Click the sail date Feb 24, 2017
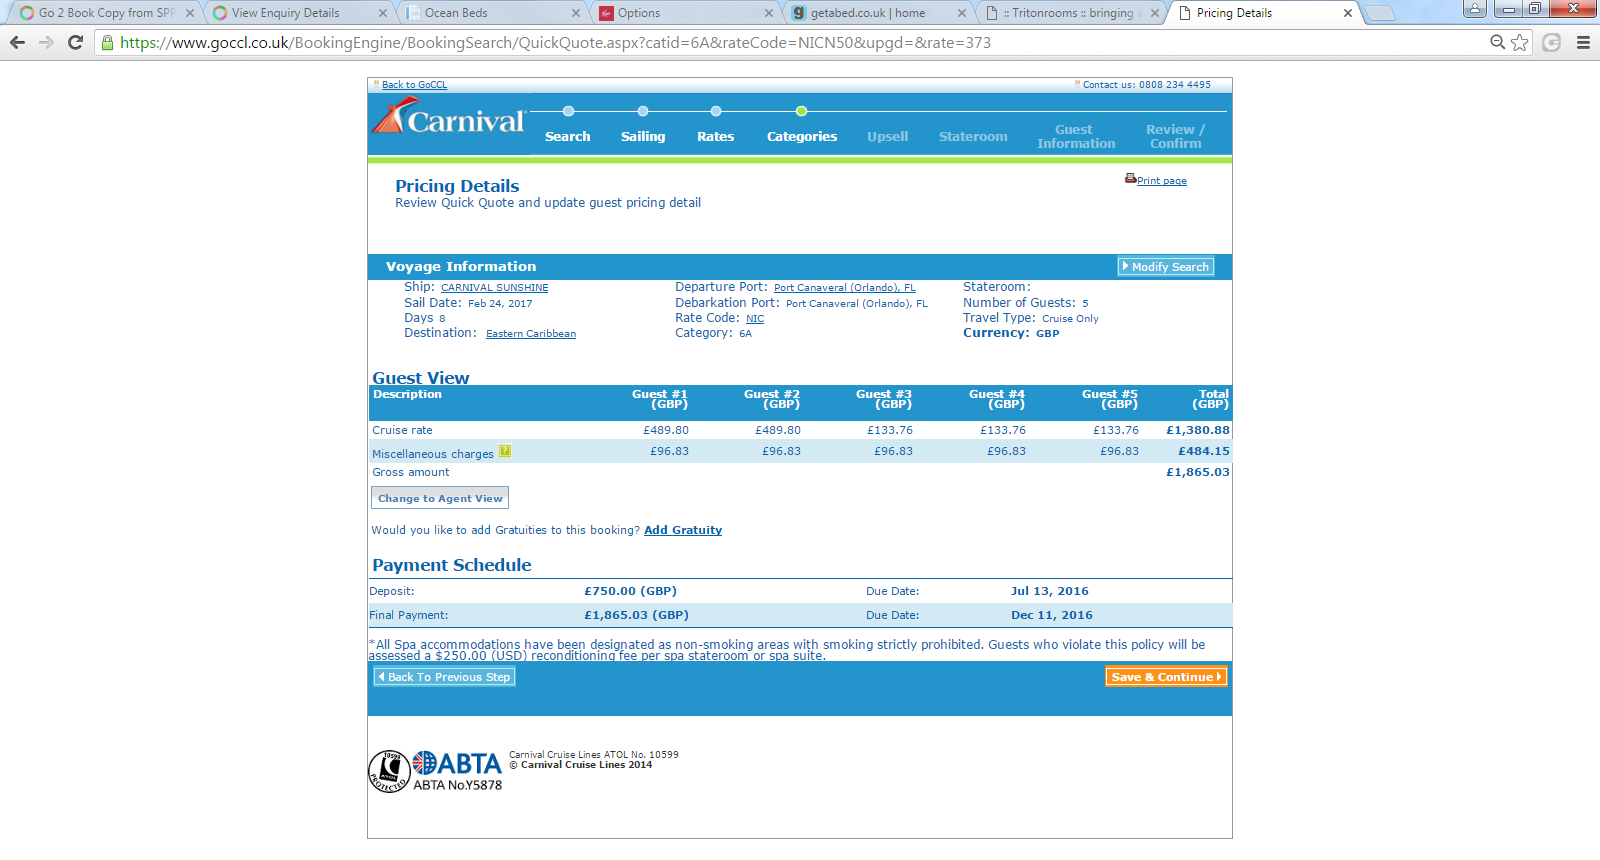 [500, 304]
